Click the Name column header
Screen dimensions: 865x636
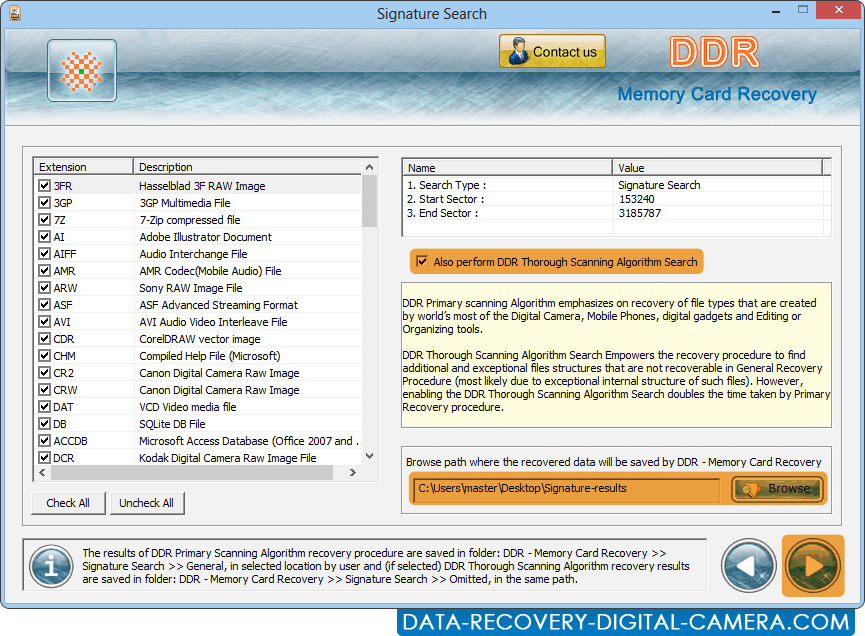coord(508,168)
